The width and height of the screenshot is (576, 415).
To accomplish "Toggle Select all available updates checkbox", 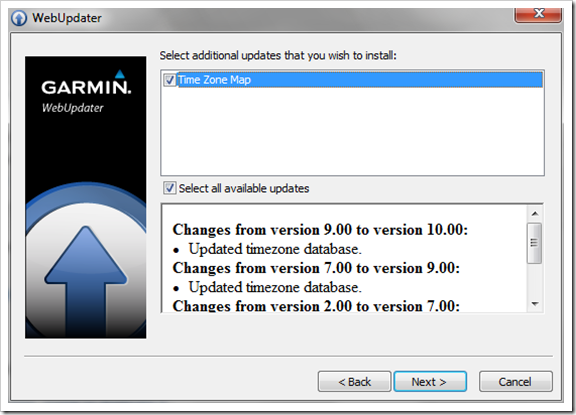I will click(169, 188).
